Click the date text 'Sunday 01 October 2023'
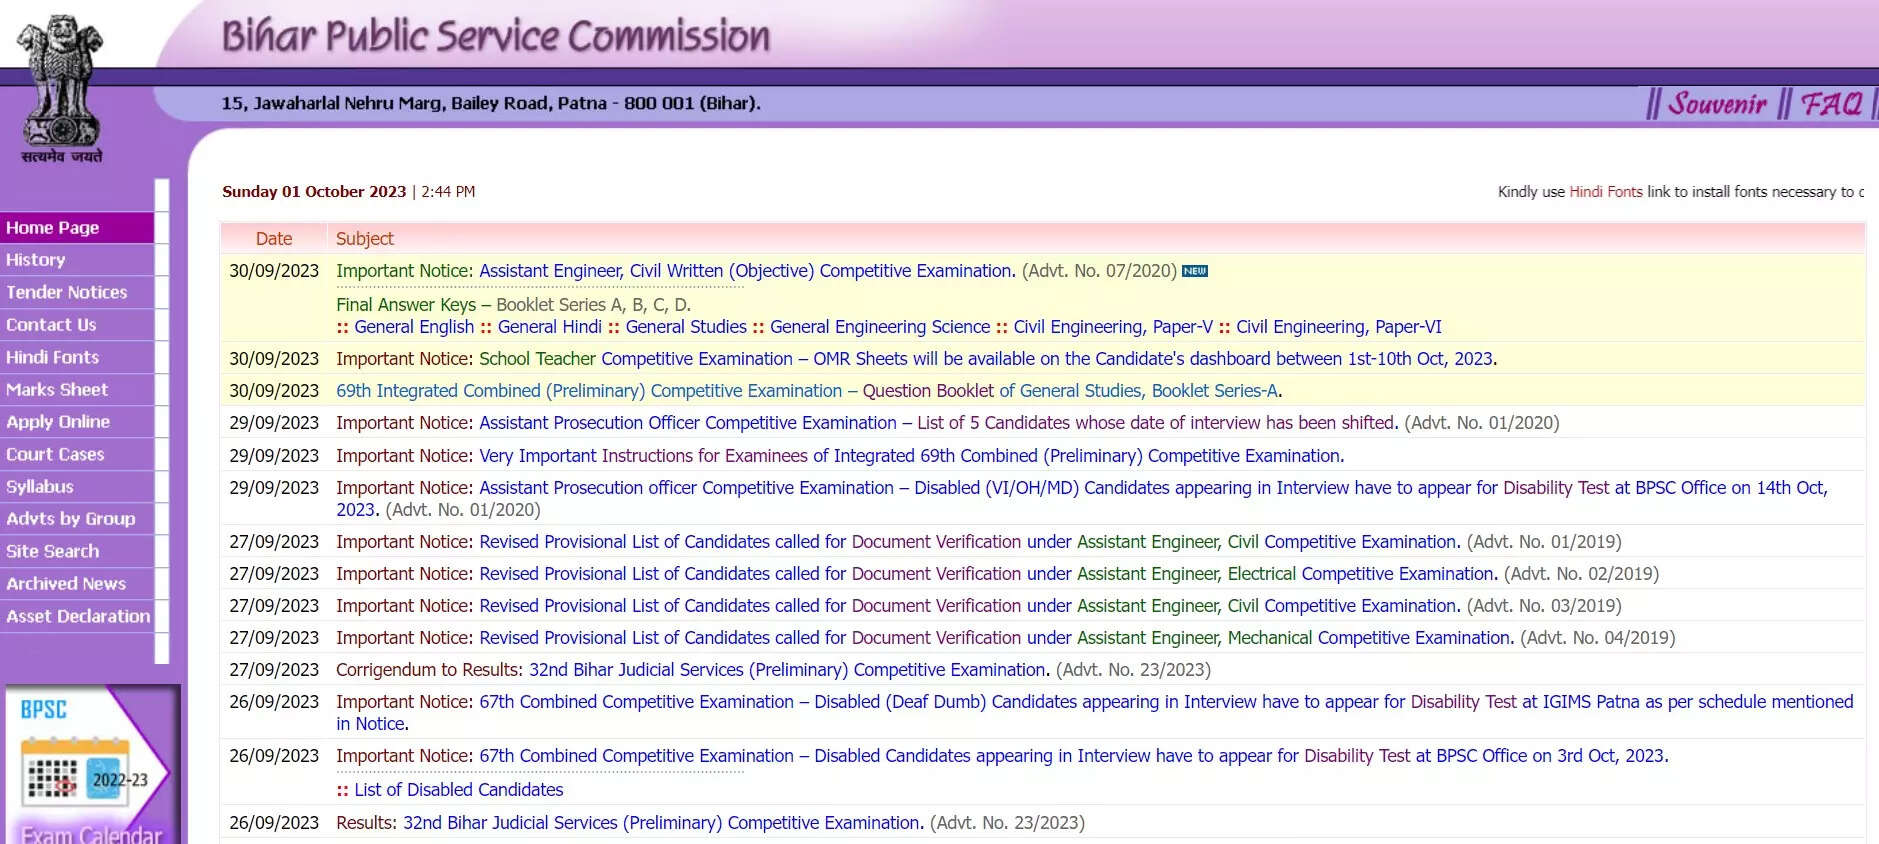The image size is (1879, 844). click(x=314, y=192)
